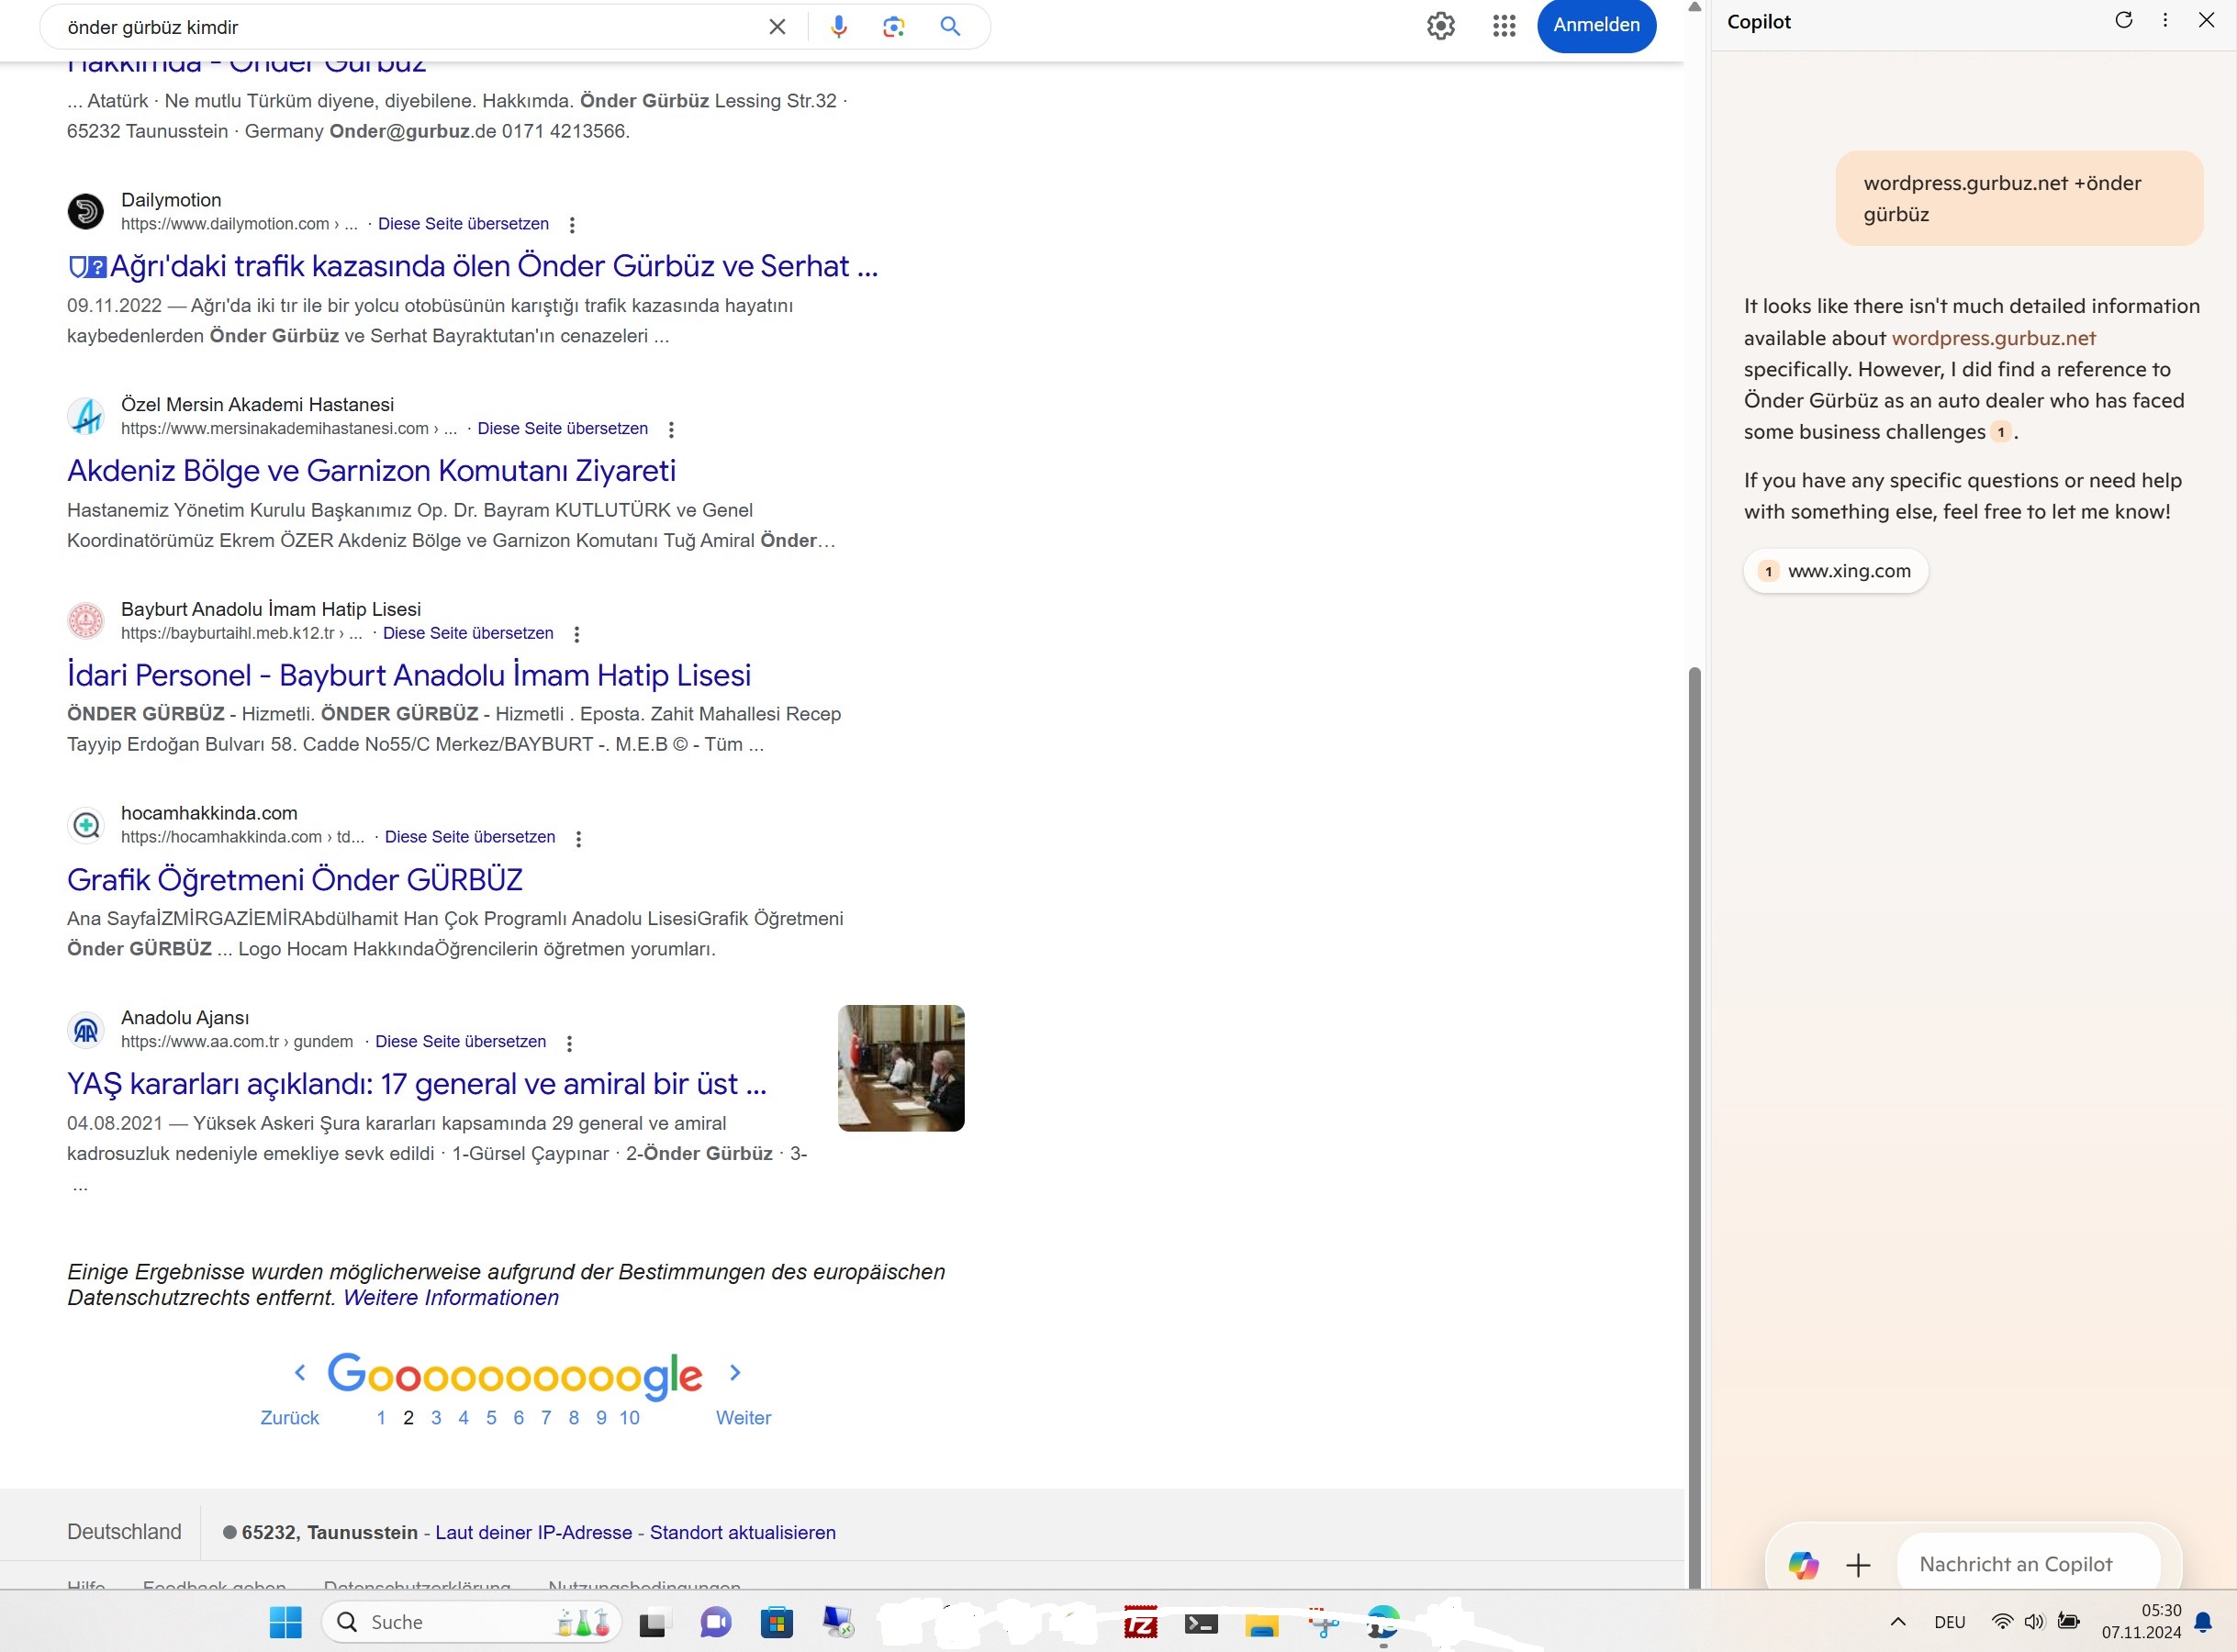Go to results page 3
This screenshot has height=1652, width=2237.
(x=436, y=1418)
